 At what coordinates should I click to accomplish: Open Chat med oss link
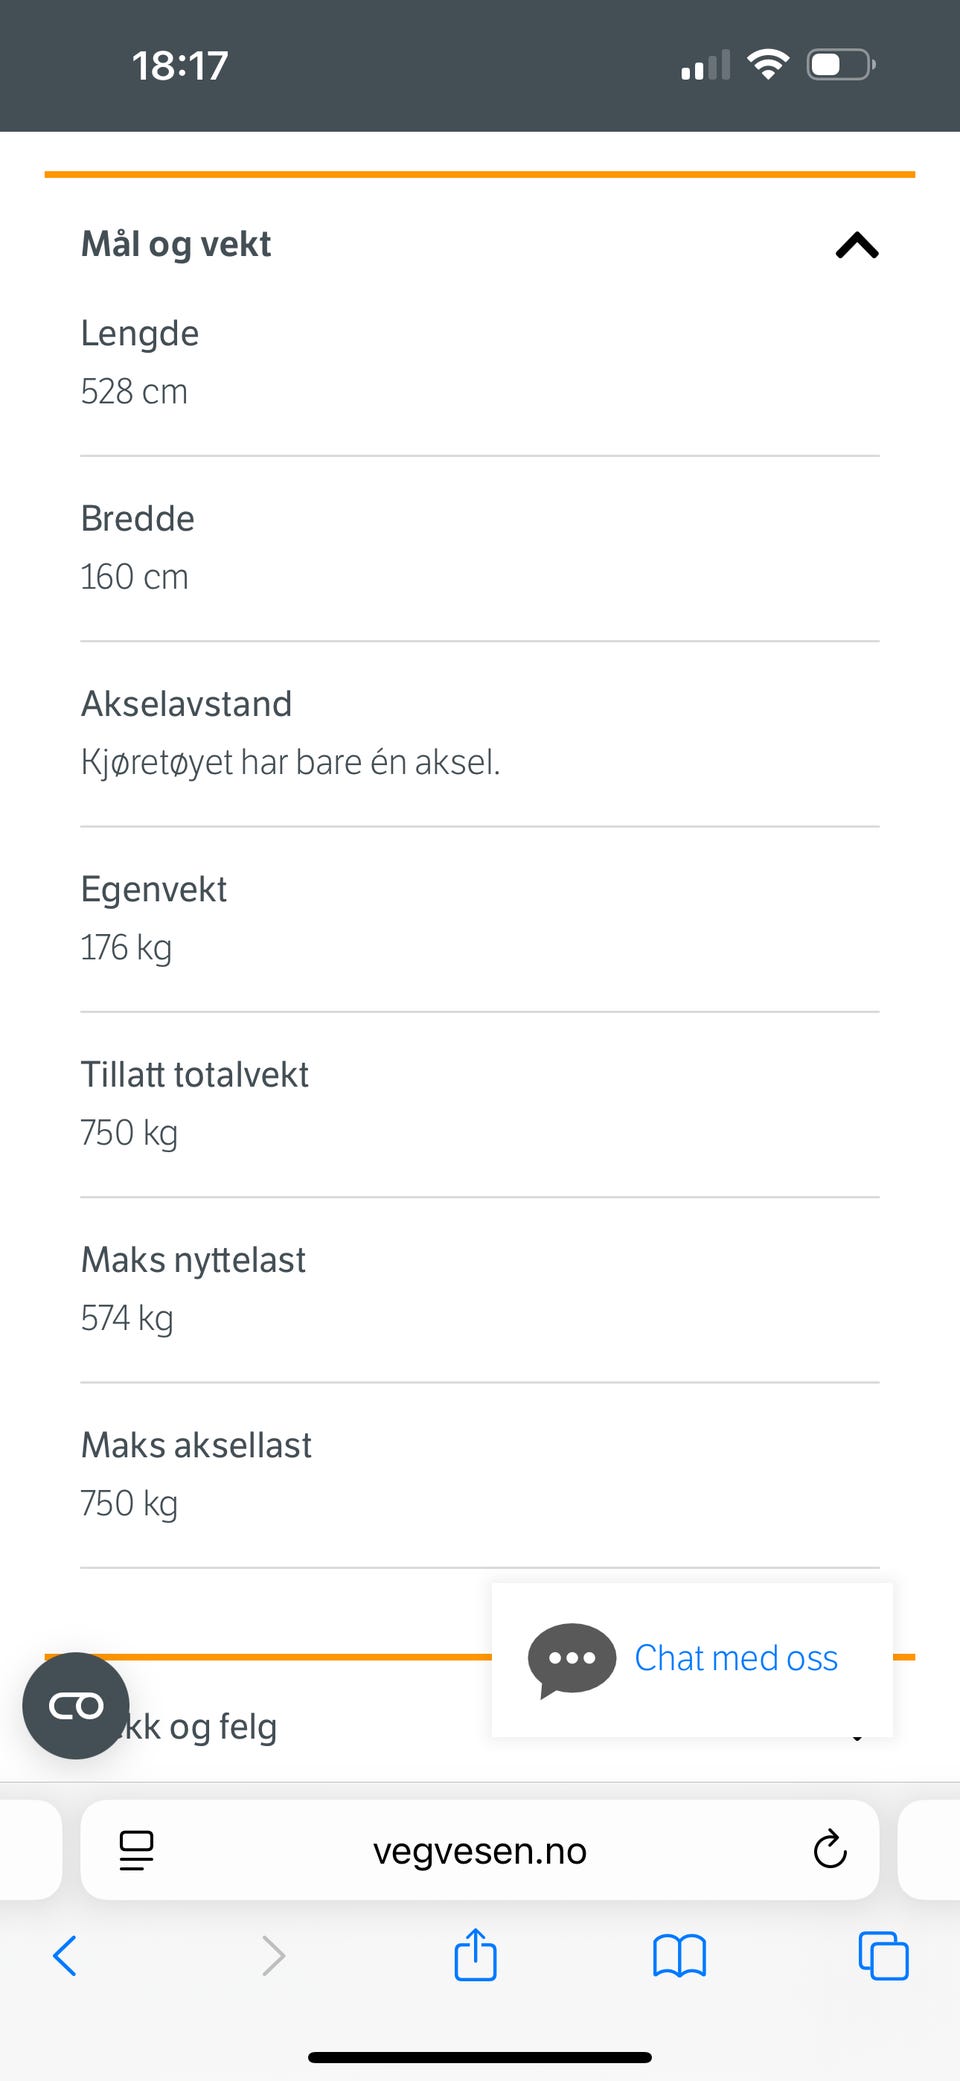736,1658
